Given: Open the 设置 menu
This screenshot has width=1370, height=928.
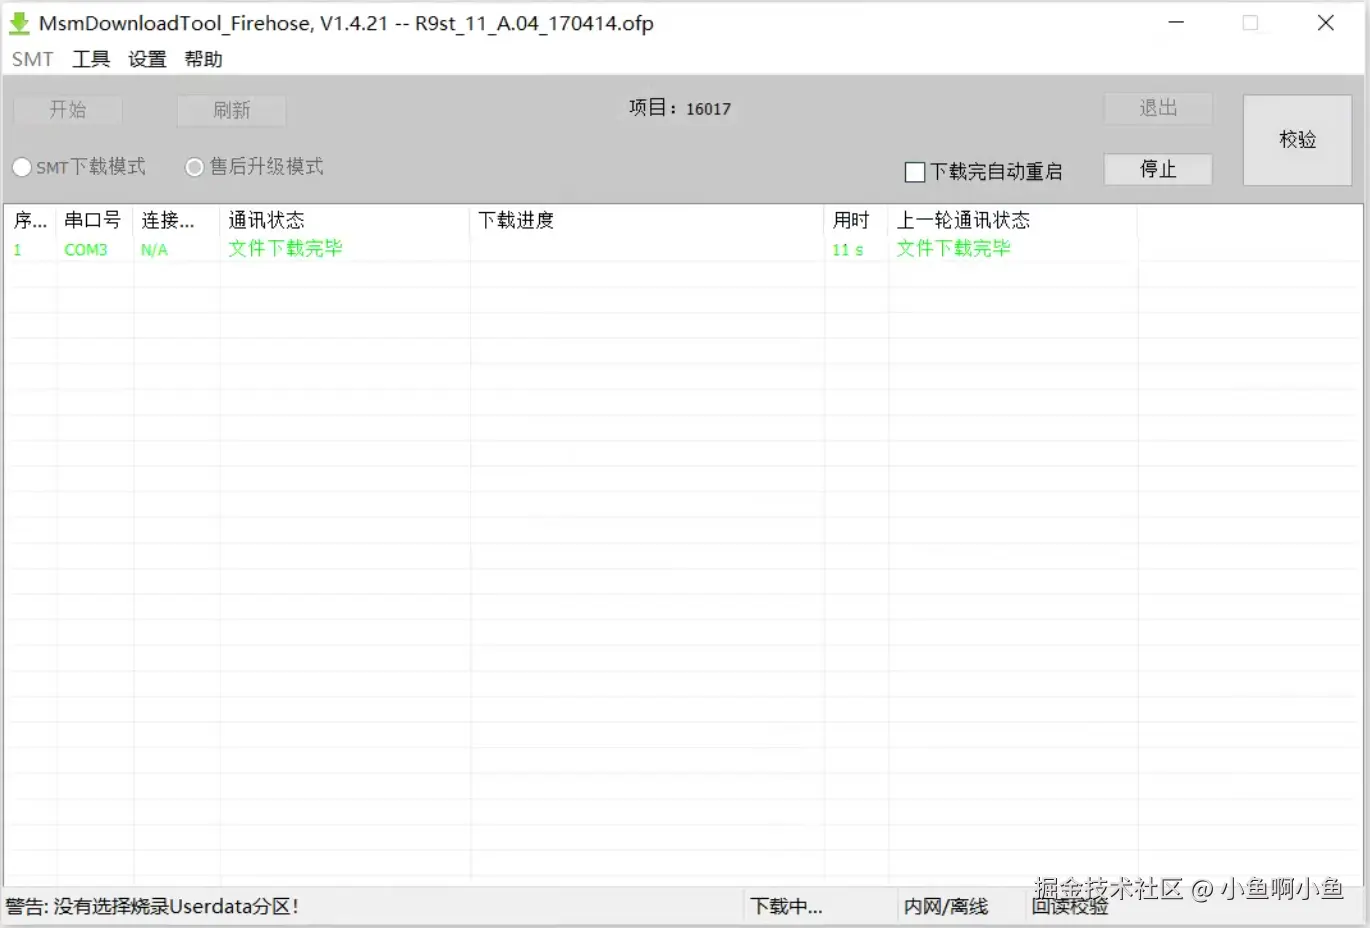Looking at the screenshot, I should tap(147, 59).
